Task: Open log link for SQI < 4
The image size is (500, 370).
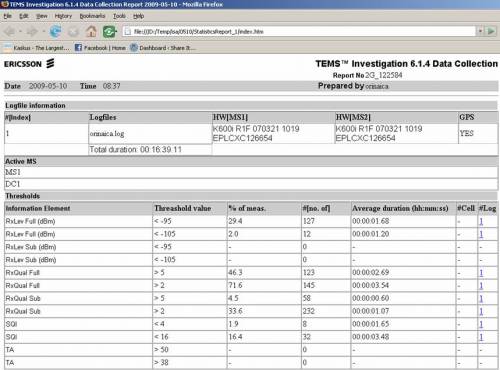Action: pos(481,324)
